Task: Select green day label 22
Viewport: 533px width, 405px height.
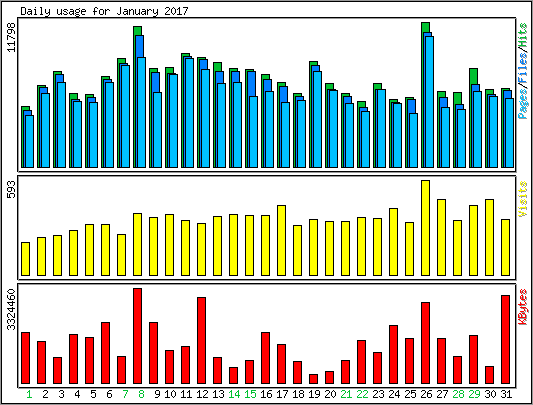Action: (x=362, y=394)
